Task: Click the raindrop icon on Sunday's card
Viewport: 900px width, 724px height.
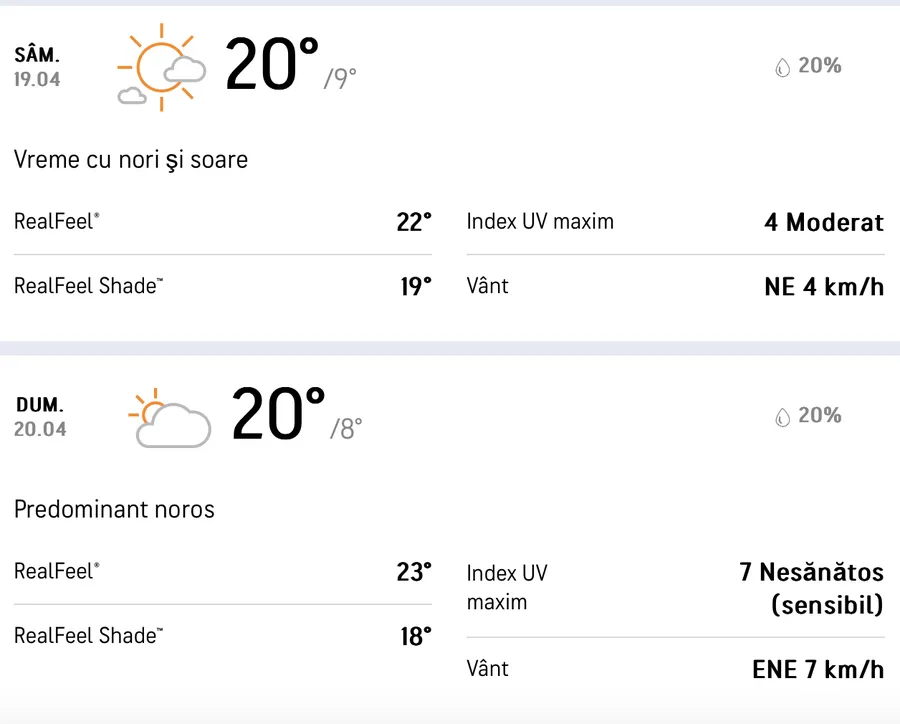Action: point(783,417)
